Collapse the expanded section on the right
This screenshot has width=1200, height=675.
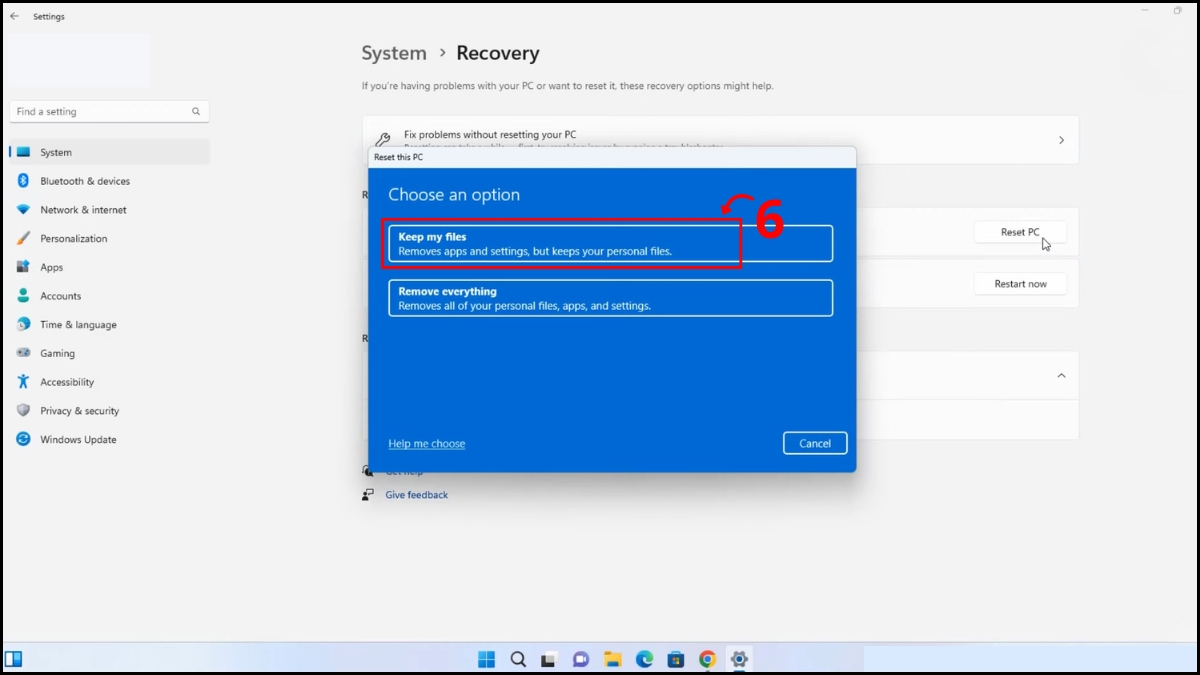pos(1061,375)
